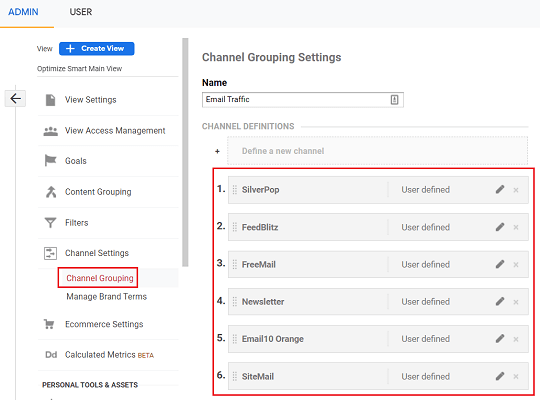Click the SiteMail channel name
This screenshot has width=540, height=400.
point(258,377)
